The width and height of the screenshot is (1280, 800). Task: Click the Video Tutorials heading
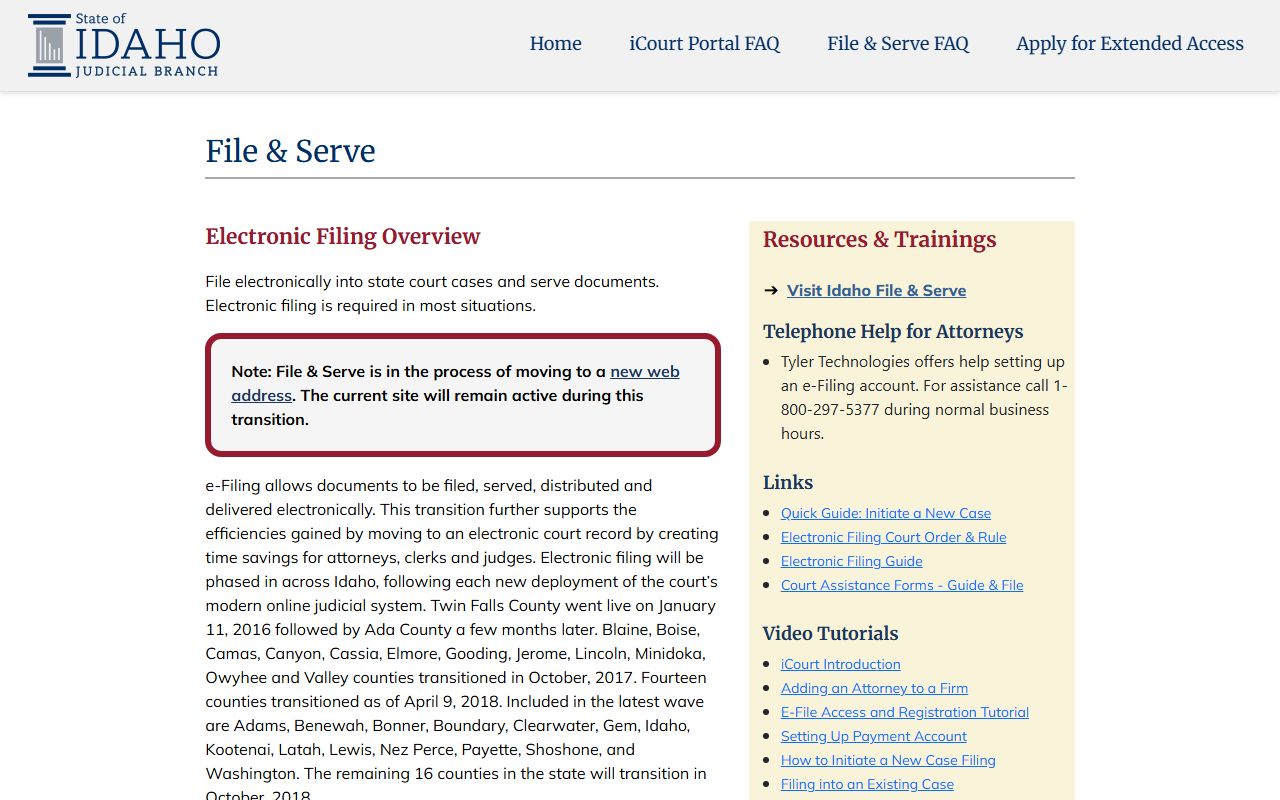[830, 633]
